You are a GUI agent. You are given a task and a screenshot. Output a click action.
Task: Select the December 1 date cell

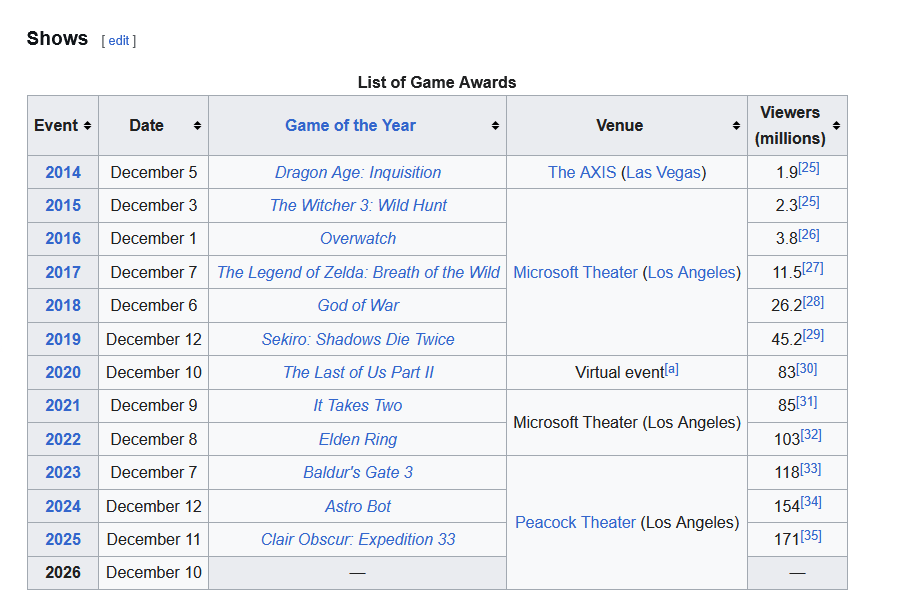click(x=154, y=238)
